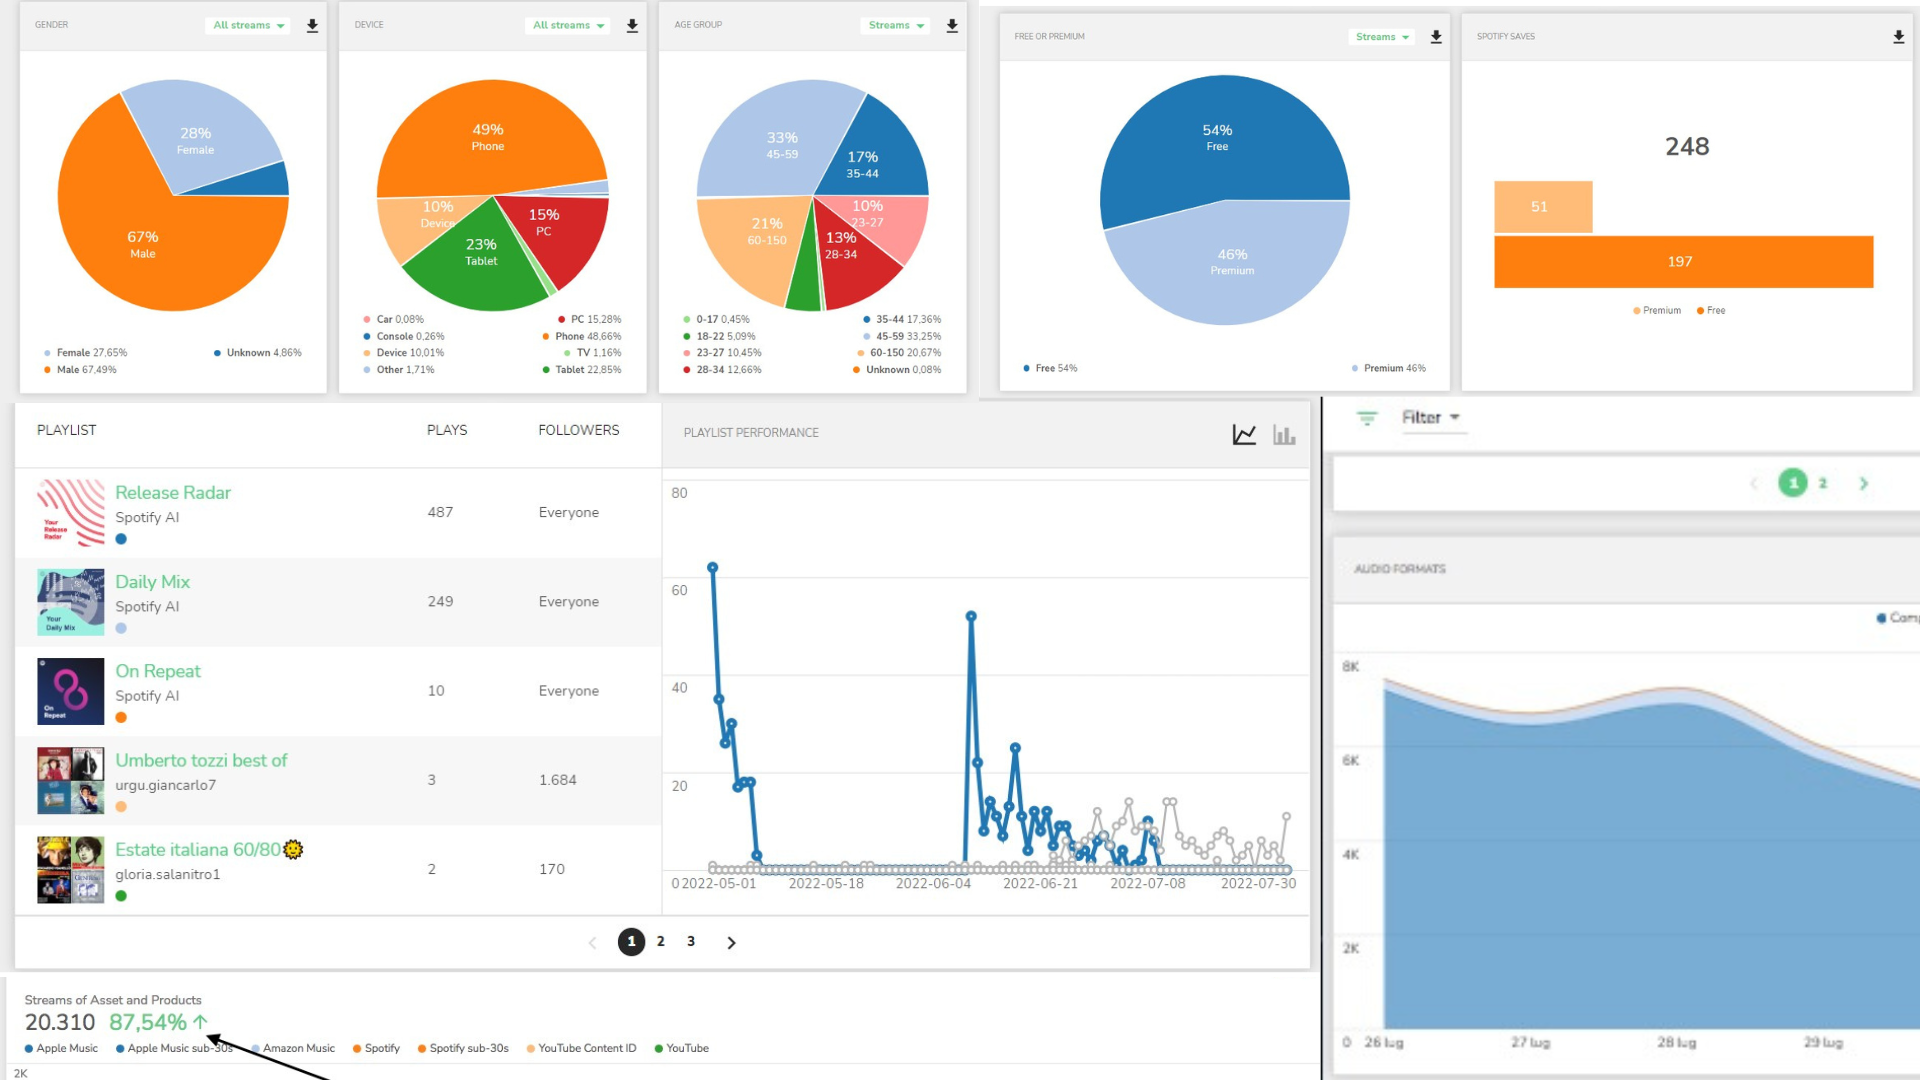Toggle Male legend in Gender chart
The height and width of the screenshot is (1080, 1920).
[80, 370]
